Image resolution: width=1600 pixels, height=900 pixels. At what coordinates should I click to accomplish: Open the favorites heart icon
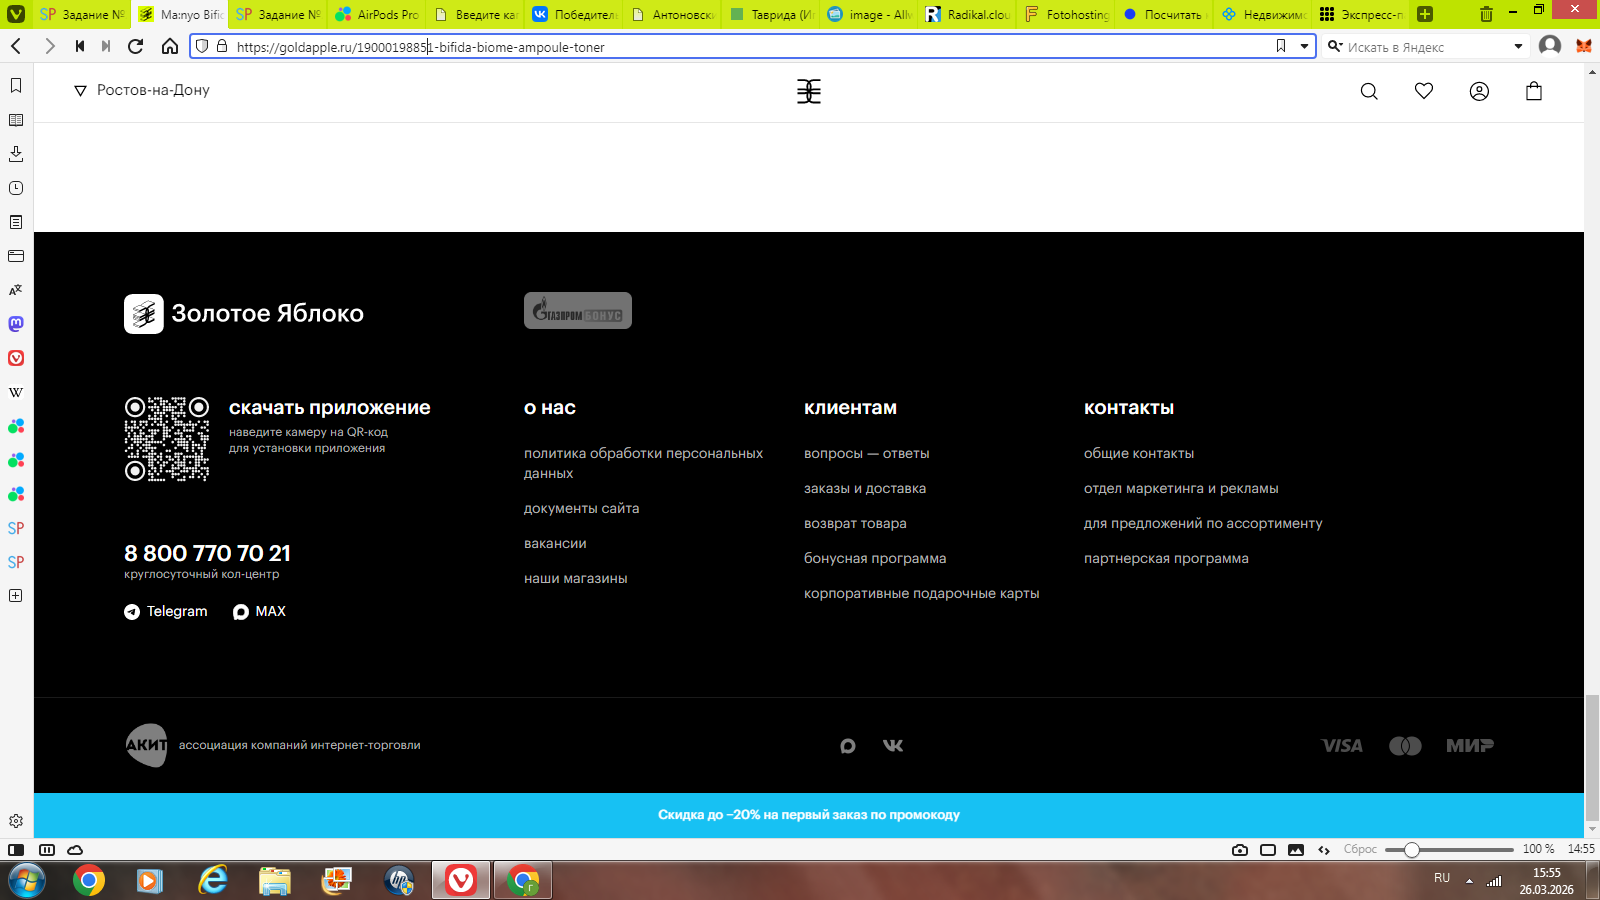(1424, 91)
